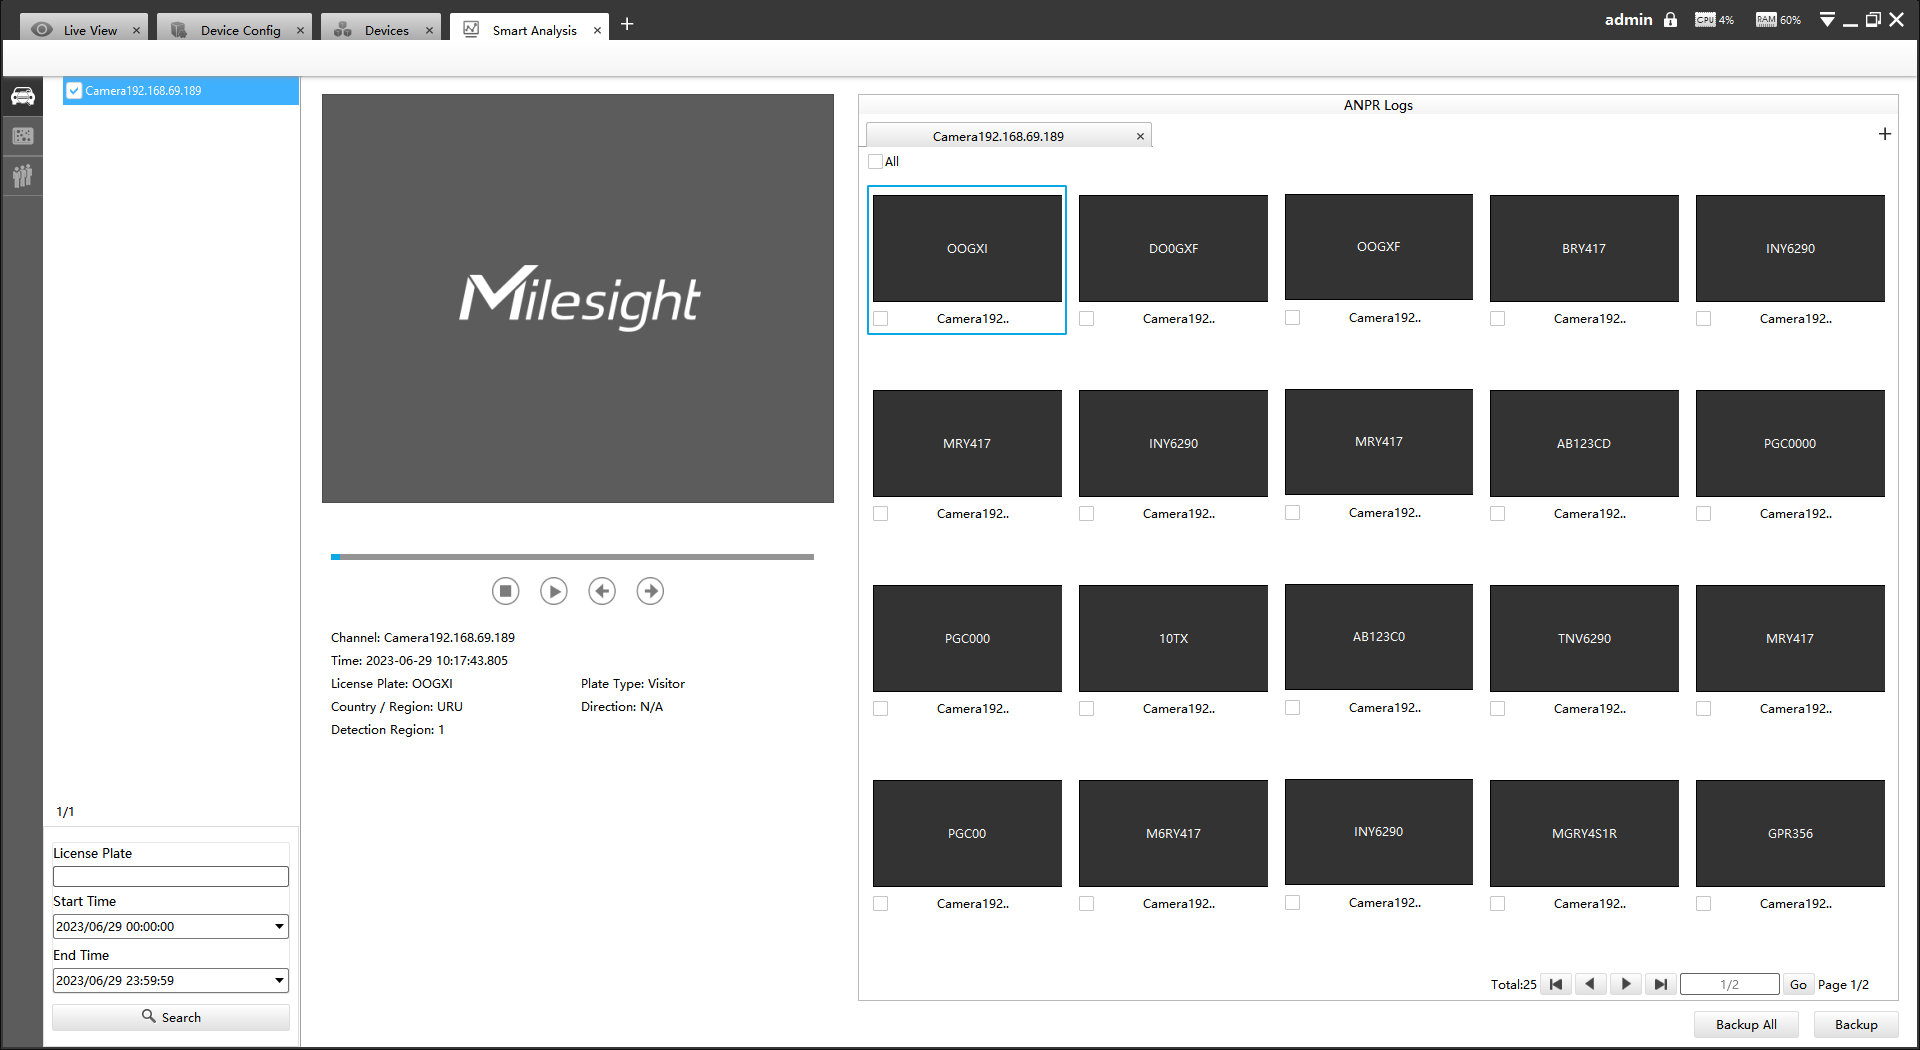This screenshot has height=1050, width=1920.
Task: Open the PGC00 plate thumbnail
Action: [x=967, y=833]
